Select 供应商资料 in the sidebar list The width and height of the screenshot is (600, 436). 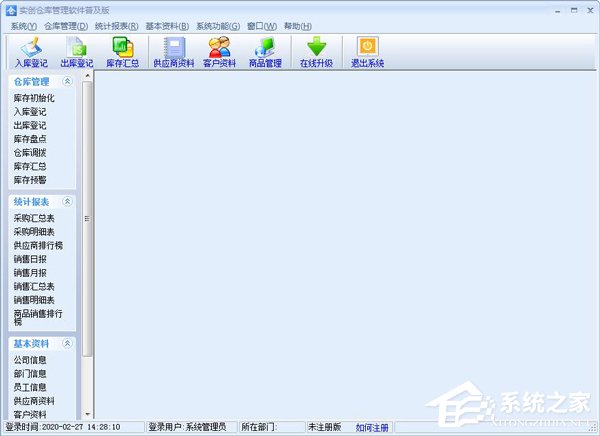click(34, 401)
